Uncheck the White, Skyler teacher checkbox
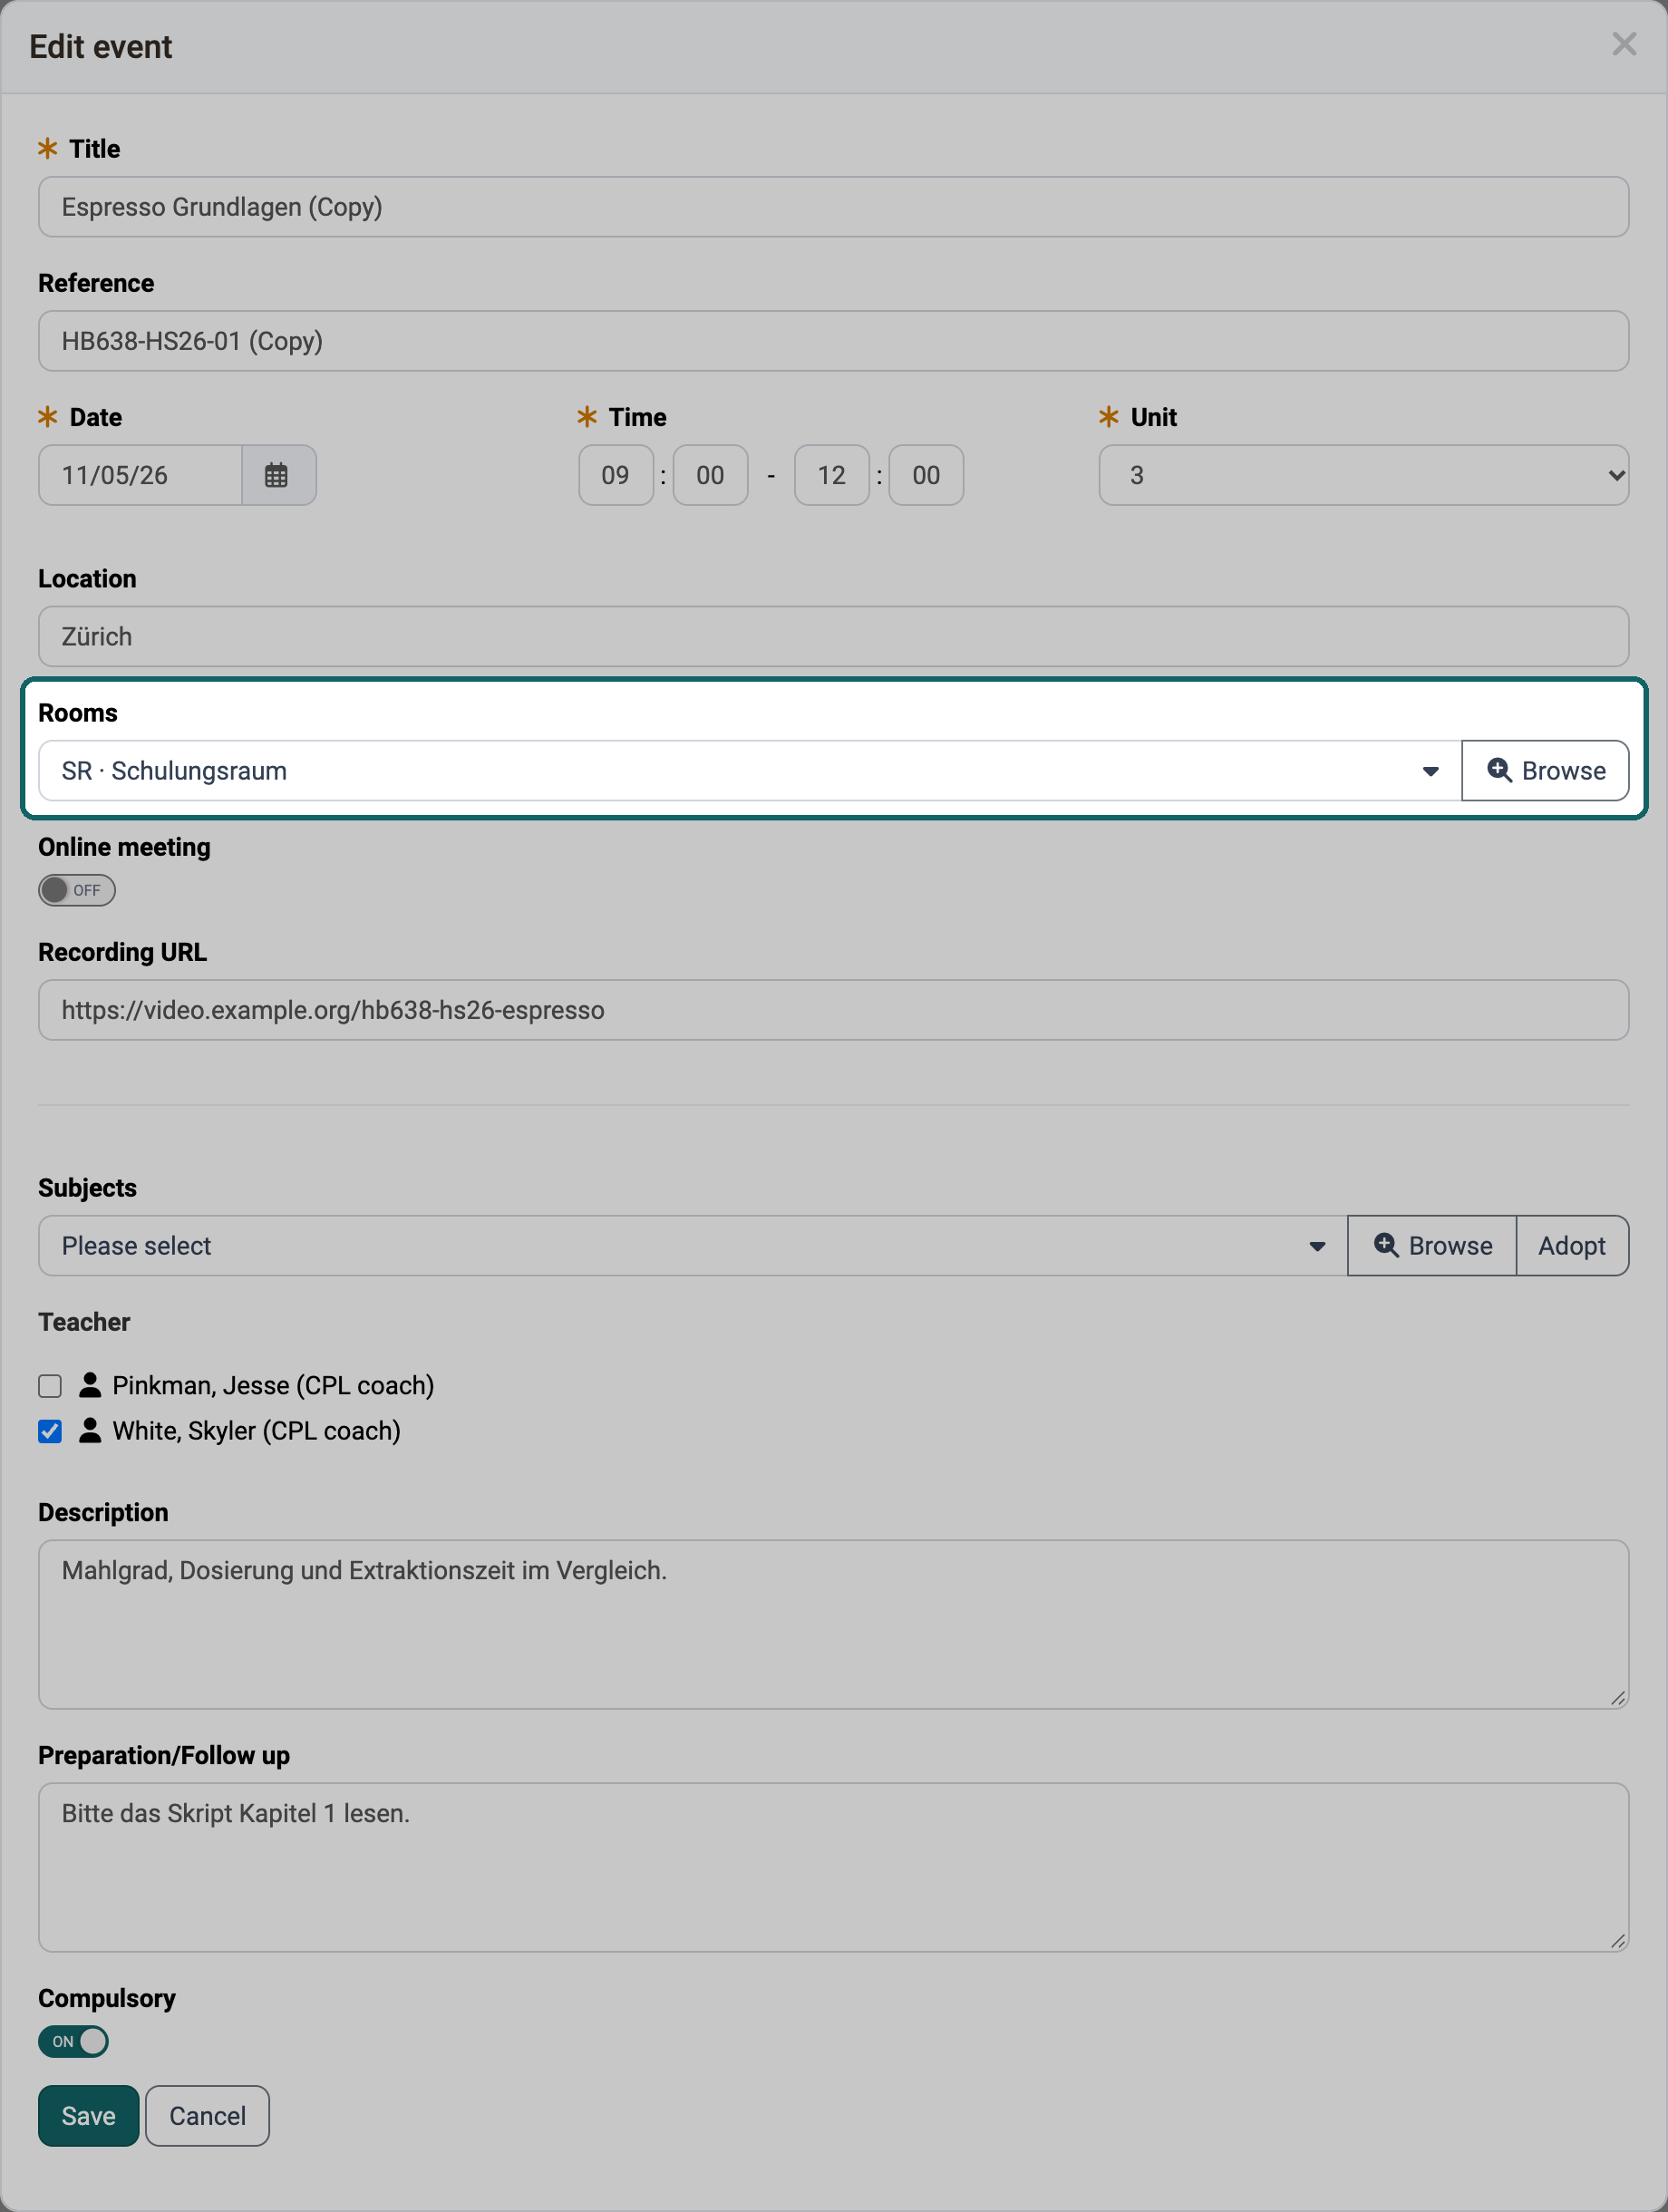The width and height of the screenshot is (1668, 2212). point(50,1432)
